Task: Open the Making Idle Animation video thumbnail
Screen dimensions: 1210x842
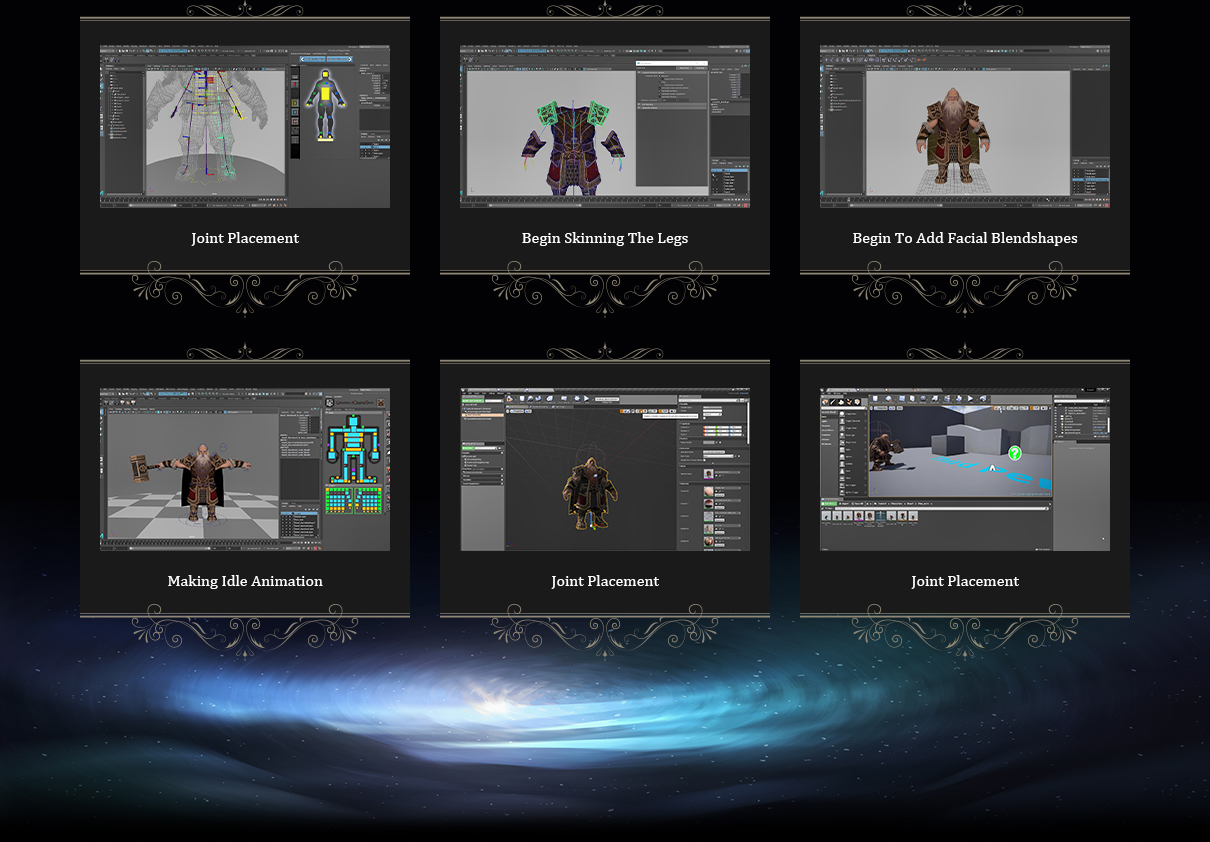Action: coord(244,468)
